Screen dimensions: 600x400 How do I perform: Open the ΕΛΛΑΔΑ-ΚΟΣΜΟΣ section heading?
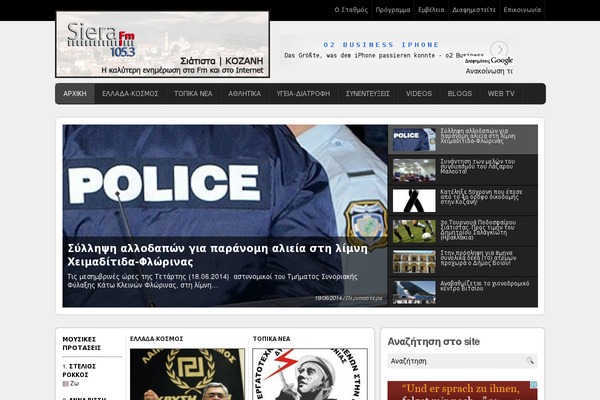tap(157, 339)
